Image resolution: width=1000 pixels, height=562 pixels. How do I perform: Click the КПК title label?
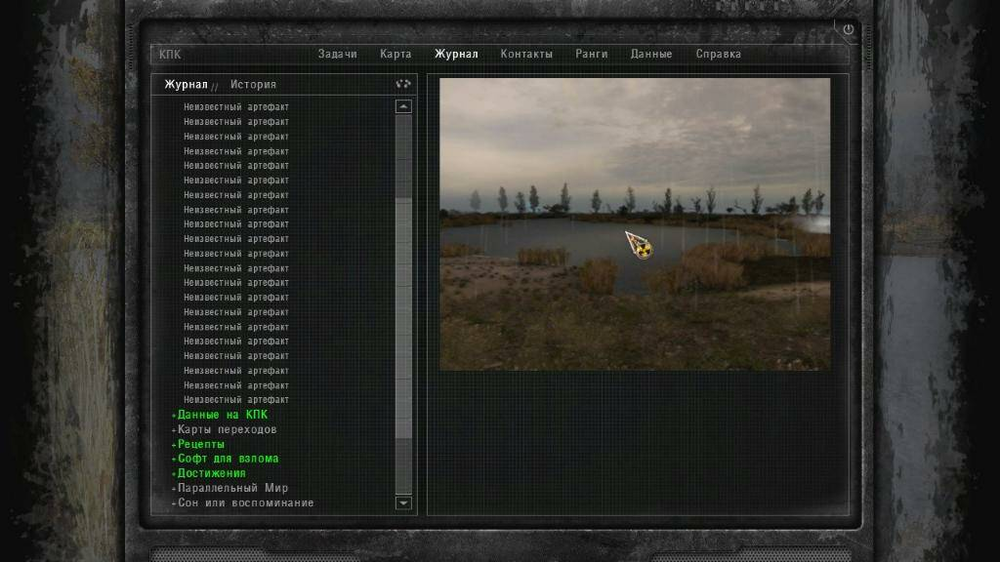tap(170, 55)
